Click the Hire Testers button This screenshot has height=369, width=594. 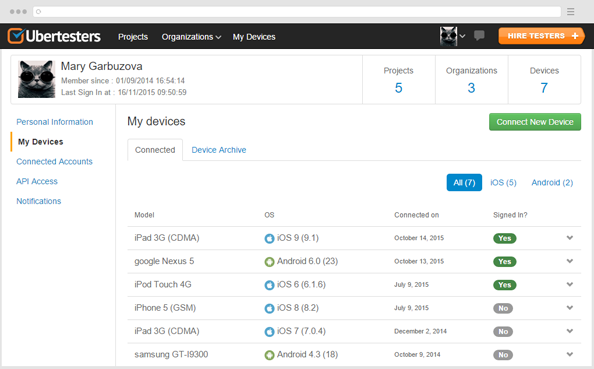pos(542,36)
